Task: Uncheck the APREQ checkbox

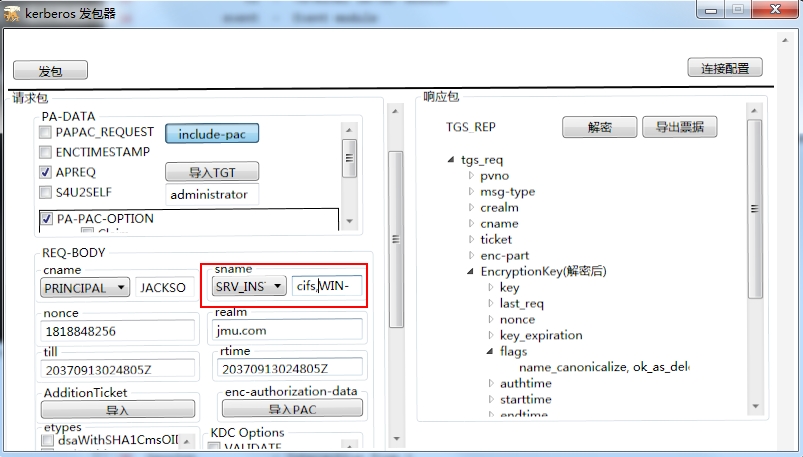Action: pyautogui.click(x=45, y=172)
